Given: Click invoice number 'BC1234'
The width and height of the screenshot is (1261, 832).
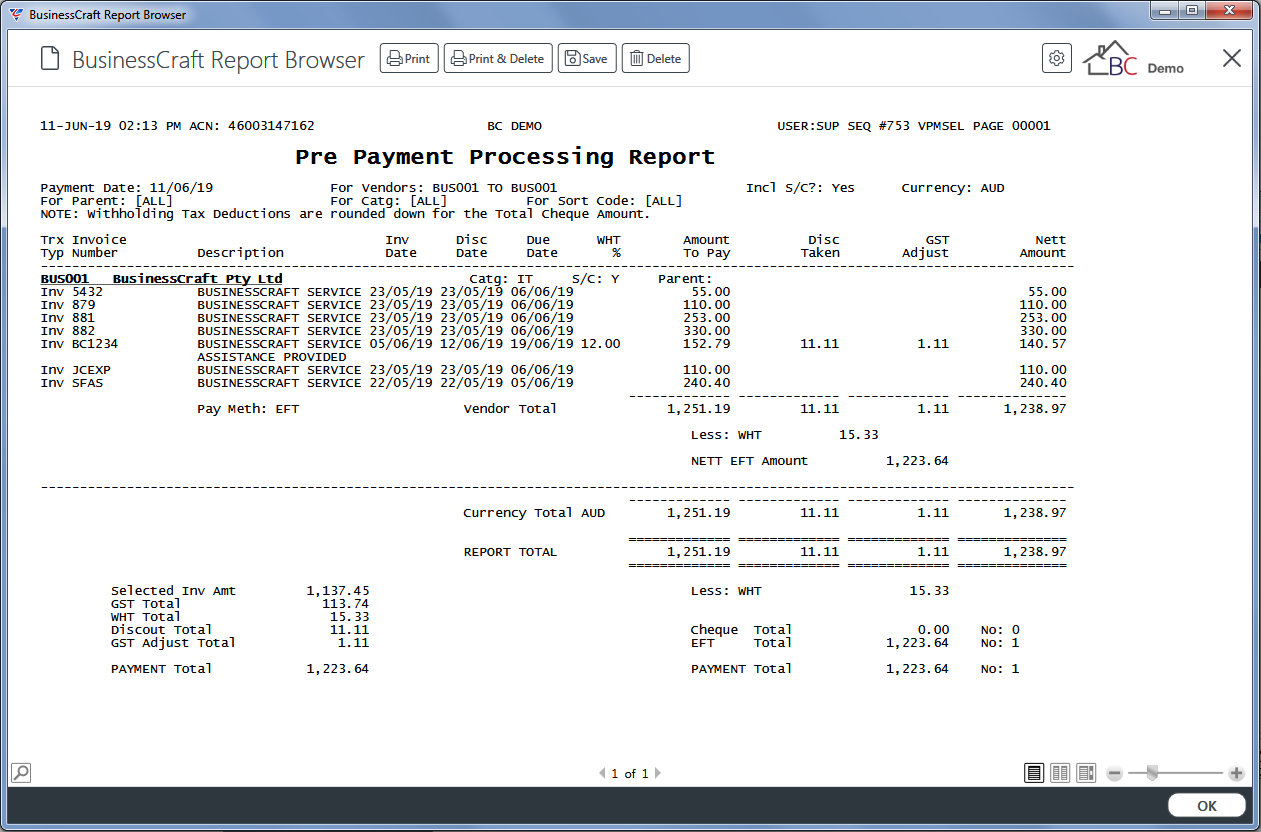Looking at the screenshot, I should click(x=95, y=344).
